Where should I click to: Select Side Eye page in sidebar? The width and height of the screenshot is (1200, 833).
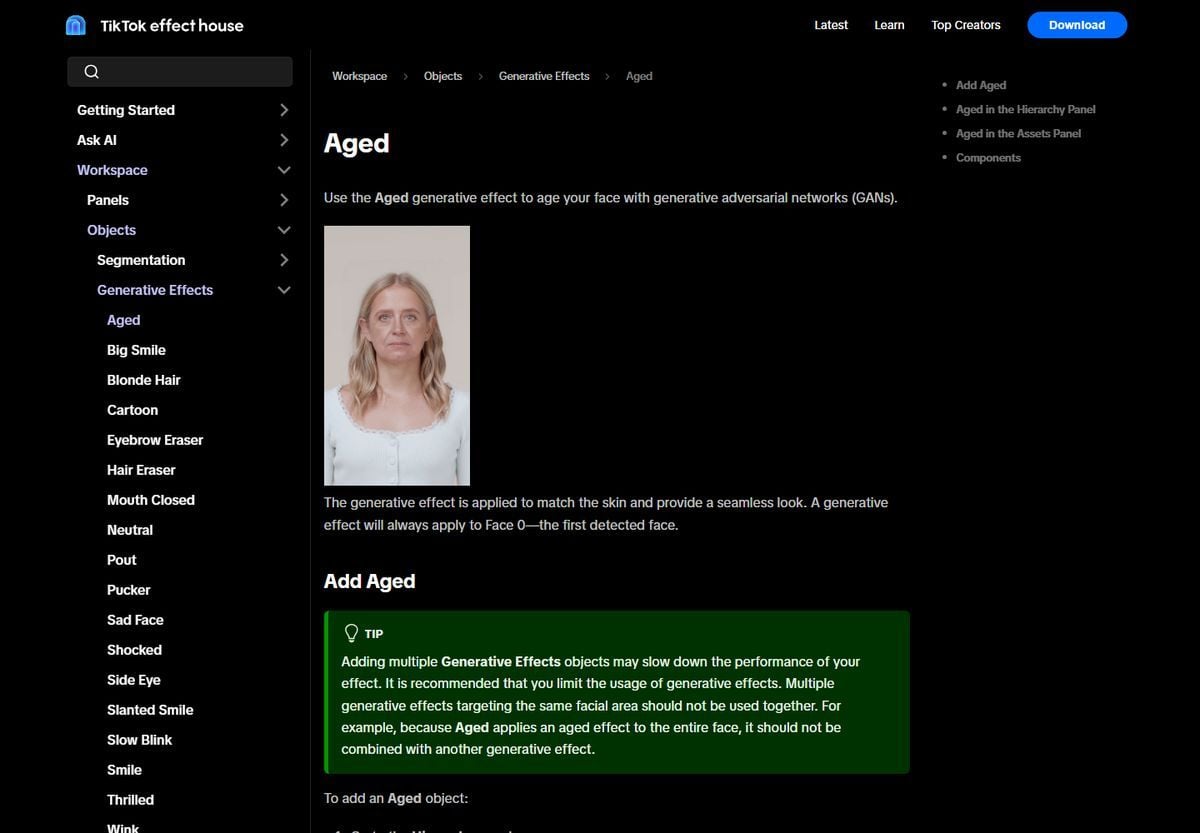[x=134, y=680]
